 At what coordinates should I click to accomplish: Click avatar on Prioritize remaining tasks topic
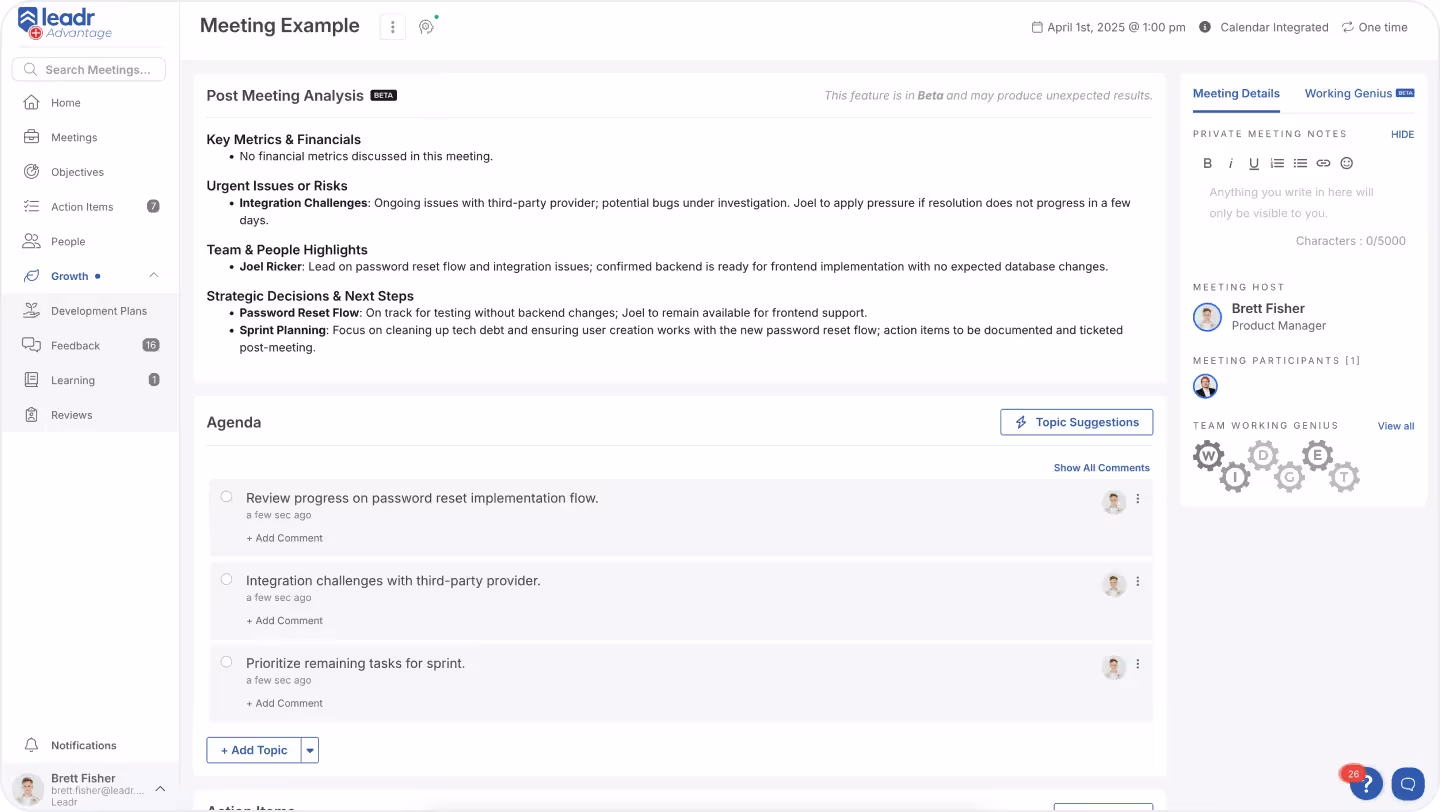coord(1114,667)
